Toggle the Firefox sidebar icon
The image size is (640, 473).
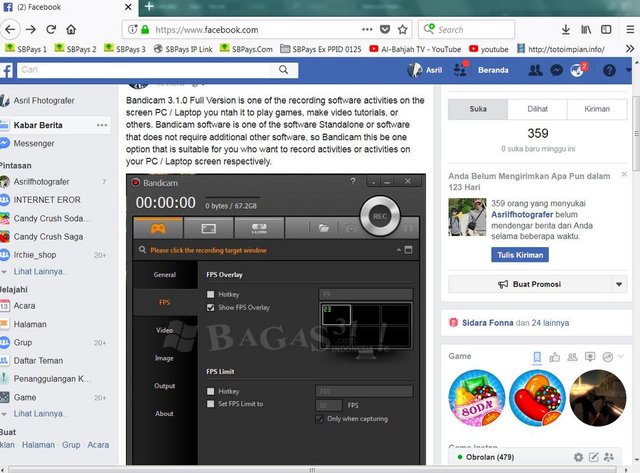[606, 29]
